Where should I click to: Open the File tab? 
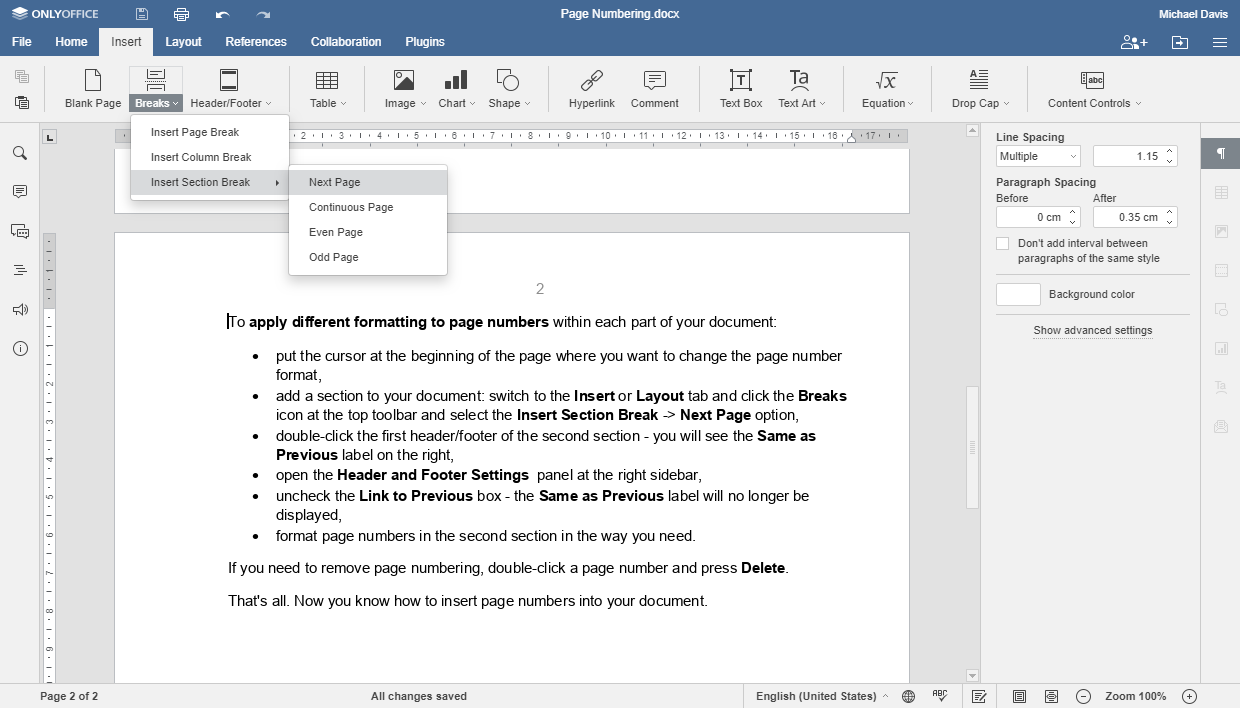22,42
